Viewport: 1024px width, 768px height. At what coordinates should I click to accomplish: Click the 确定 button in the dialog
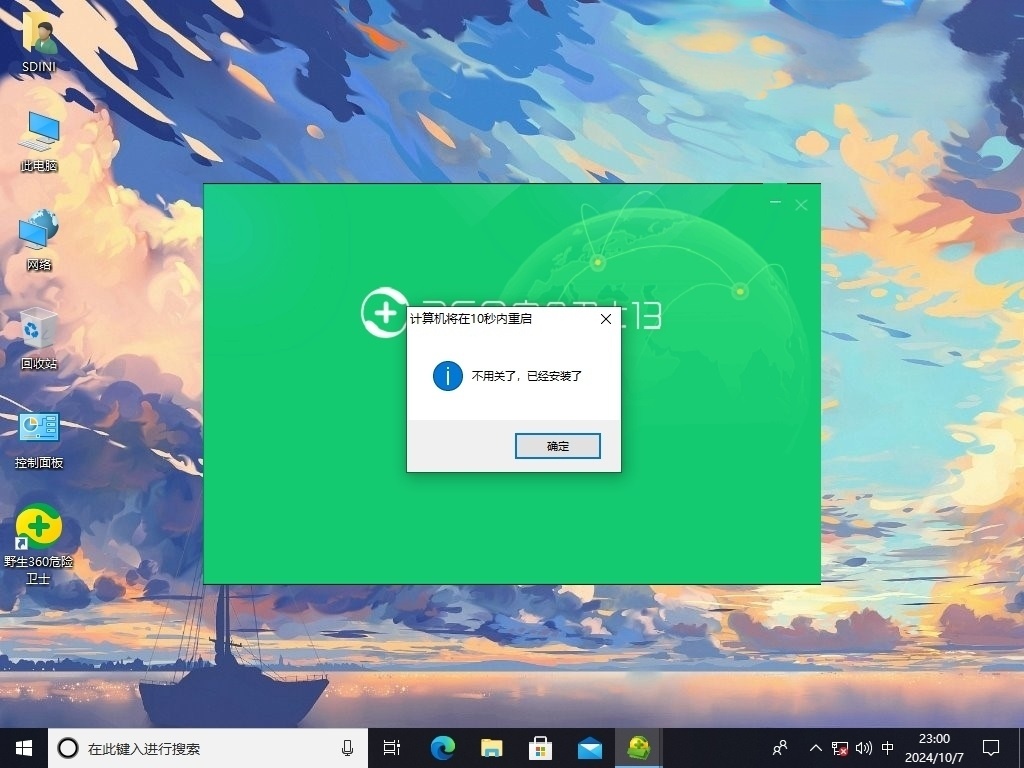point(557,446)
